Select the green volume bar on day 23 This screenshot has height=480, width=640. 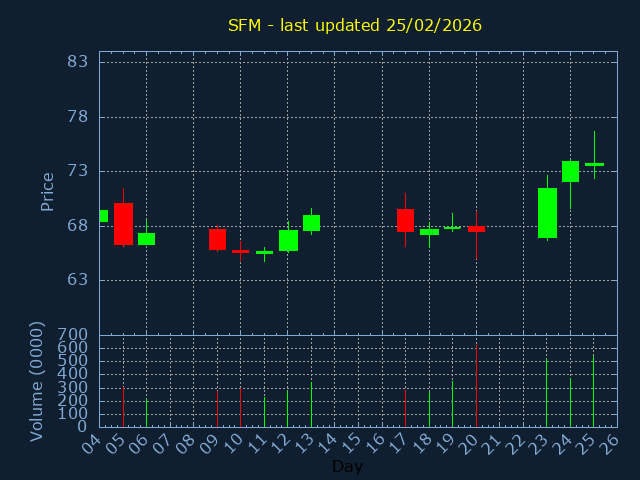[x=546, y=393]
